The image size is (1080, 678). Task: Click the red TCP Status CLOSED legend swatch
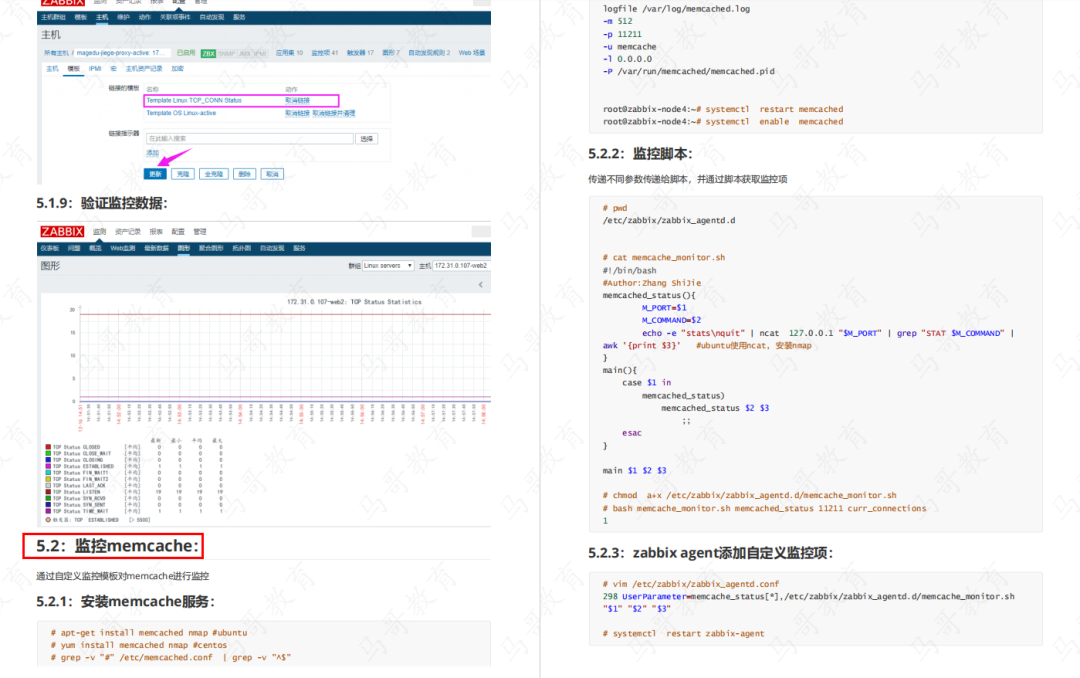pyautogui.click(x=48, y=447)
